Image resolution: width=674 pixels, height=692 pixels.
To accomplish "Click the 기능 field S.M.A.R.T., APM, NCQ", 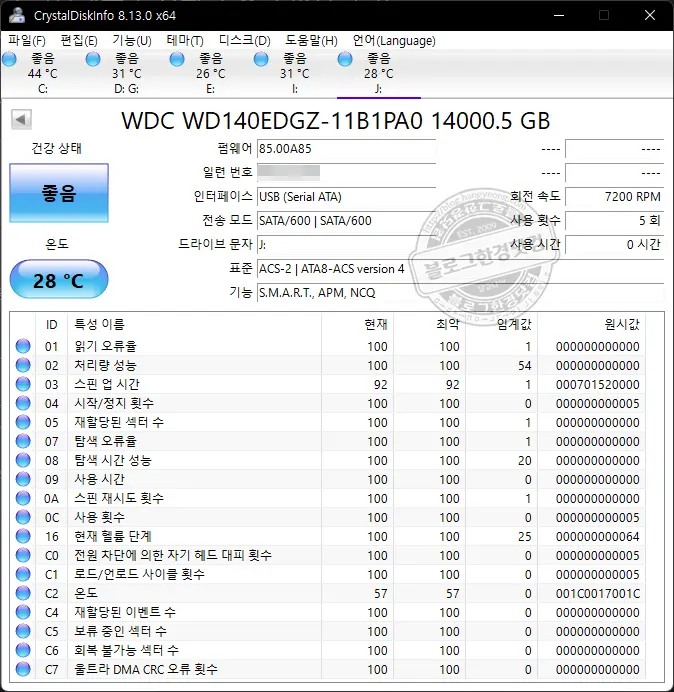I will coord(460,292).
